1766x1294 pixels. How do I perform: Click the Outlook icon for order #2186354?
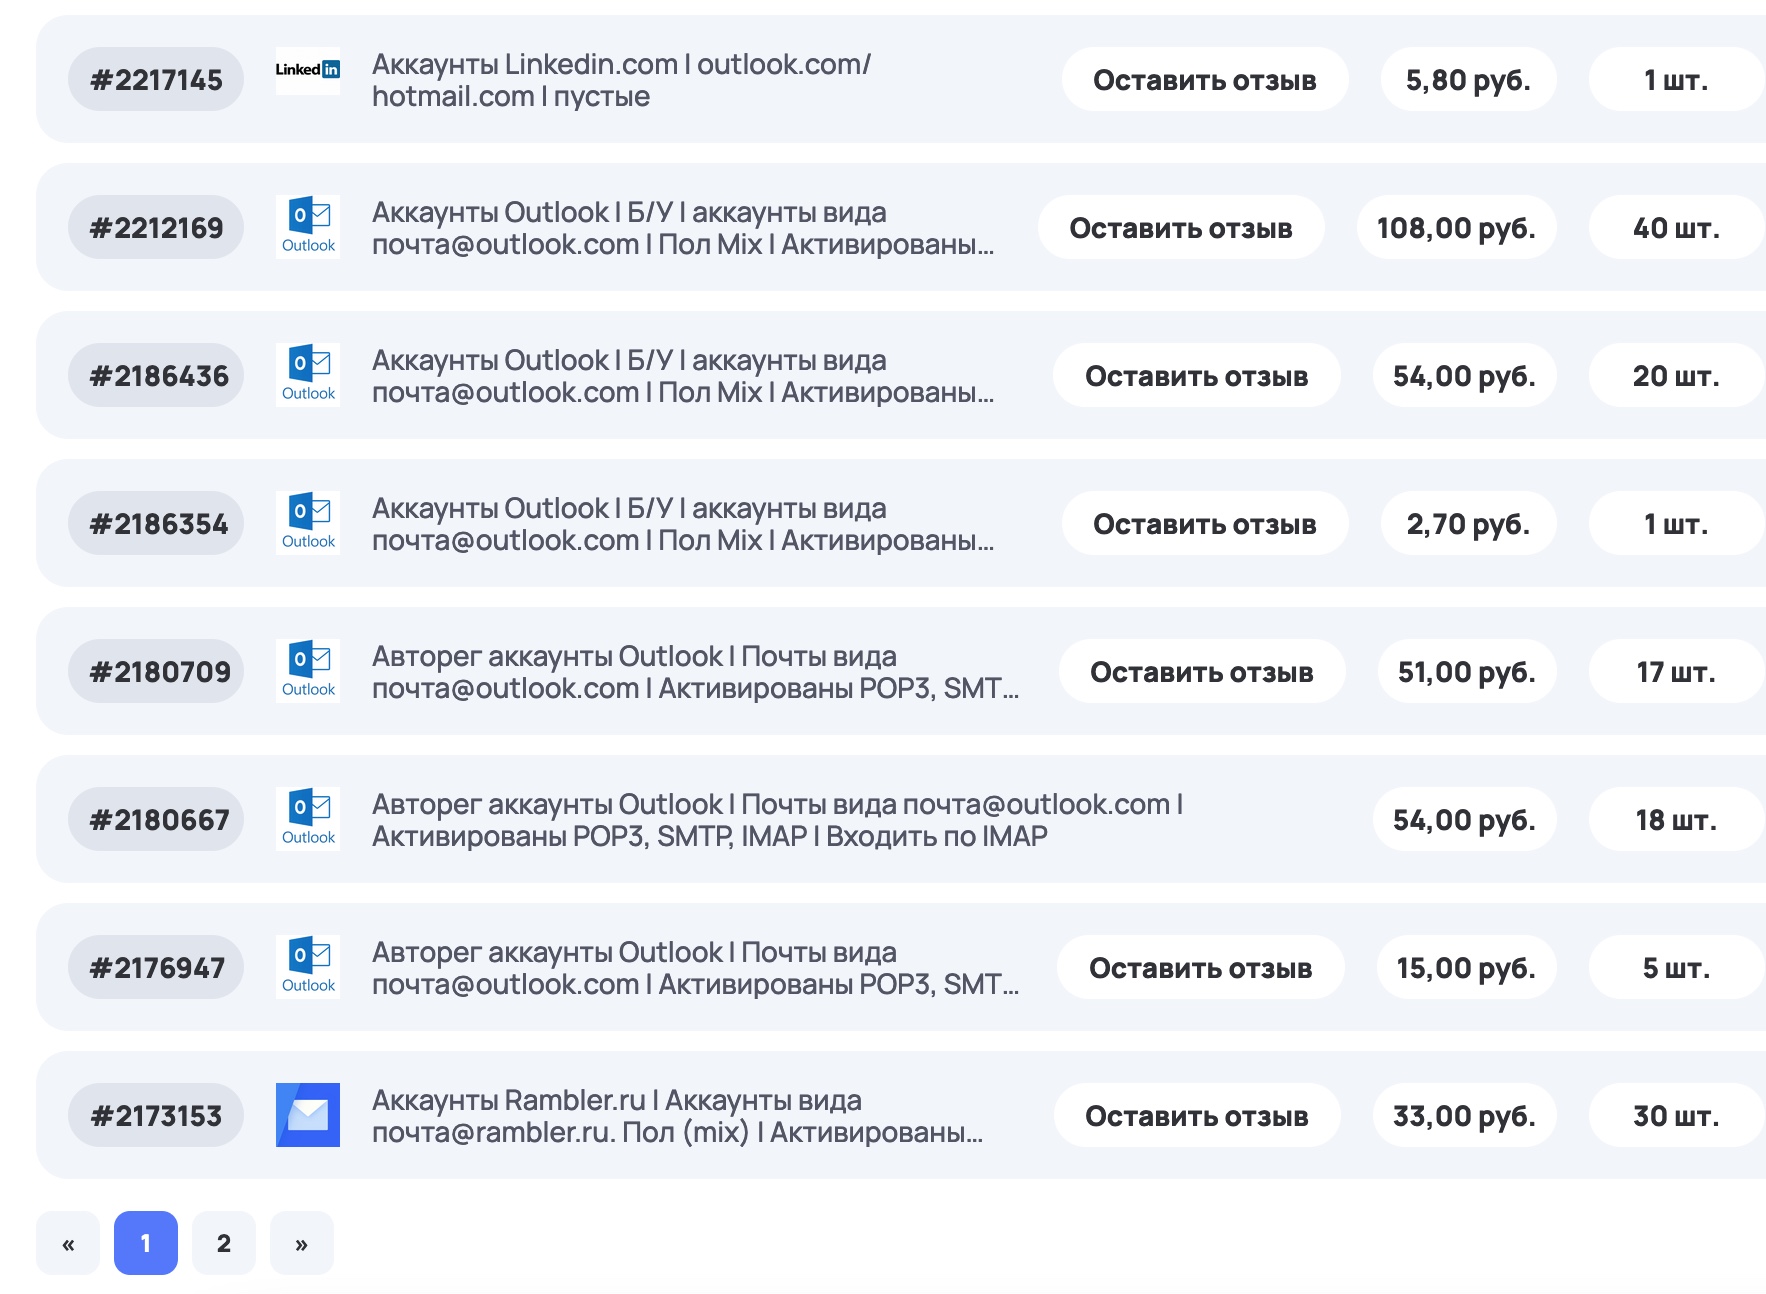click(x=308, y=523)
